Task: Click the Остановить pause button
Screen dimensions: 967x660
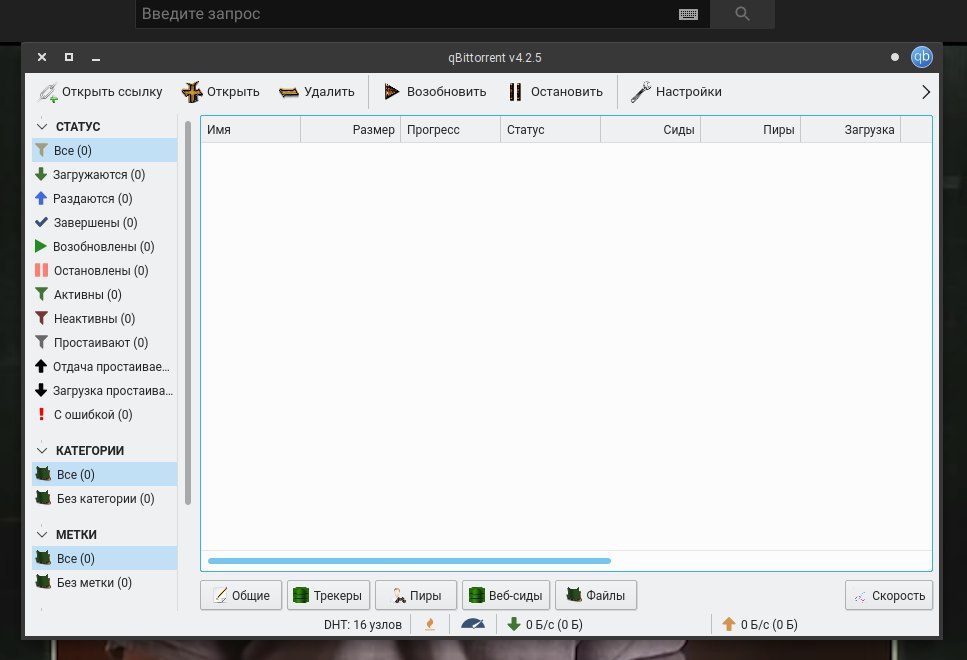Action: [x=556, y=92]
